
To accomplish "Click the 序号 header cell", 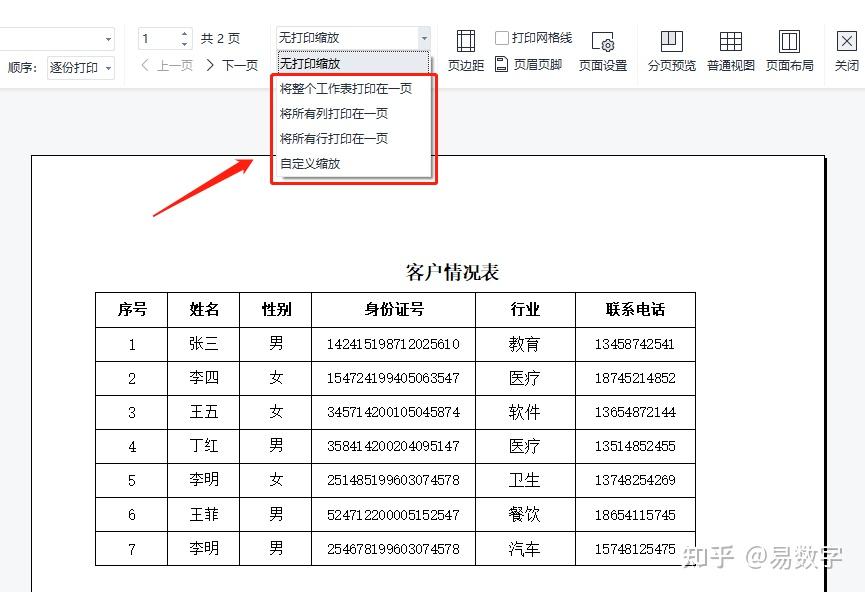I will coord(131,310).
